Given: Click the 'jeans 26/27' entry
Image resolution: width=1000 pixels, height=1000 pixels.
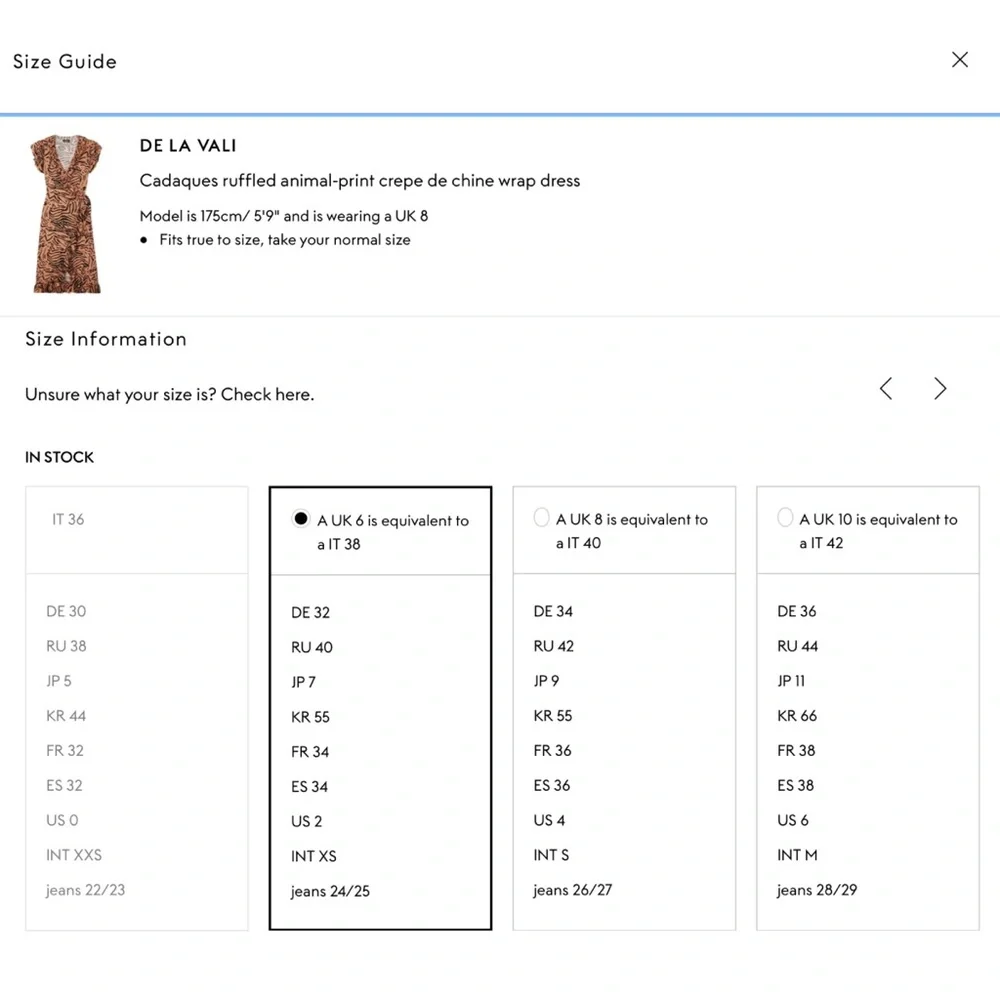Looking at the screenshot, I should pos(573,890).
